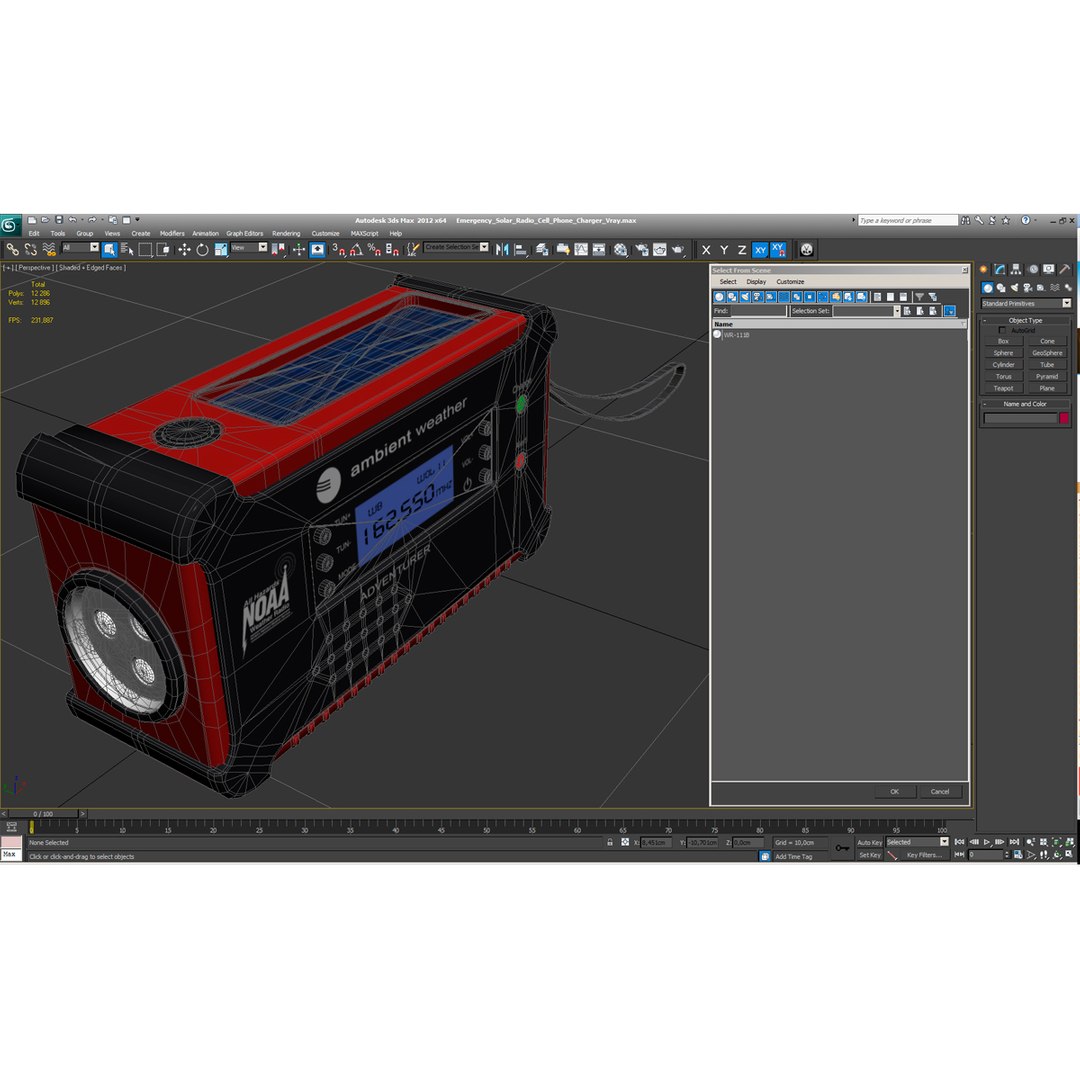The height and width of the screenshot is (1080, 1080).
Task: Click the Key Filters button
Action: (x=924, y=855)
